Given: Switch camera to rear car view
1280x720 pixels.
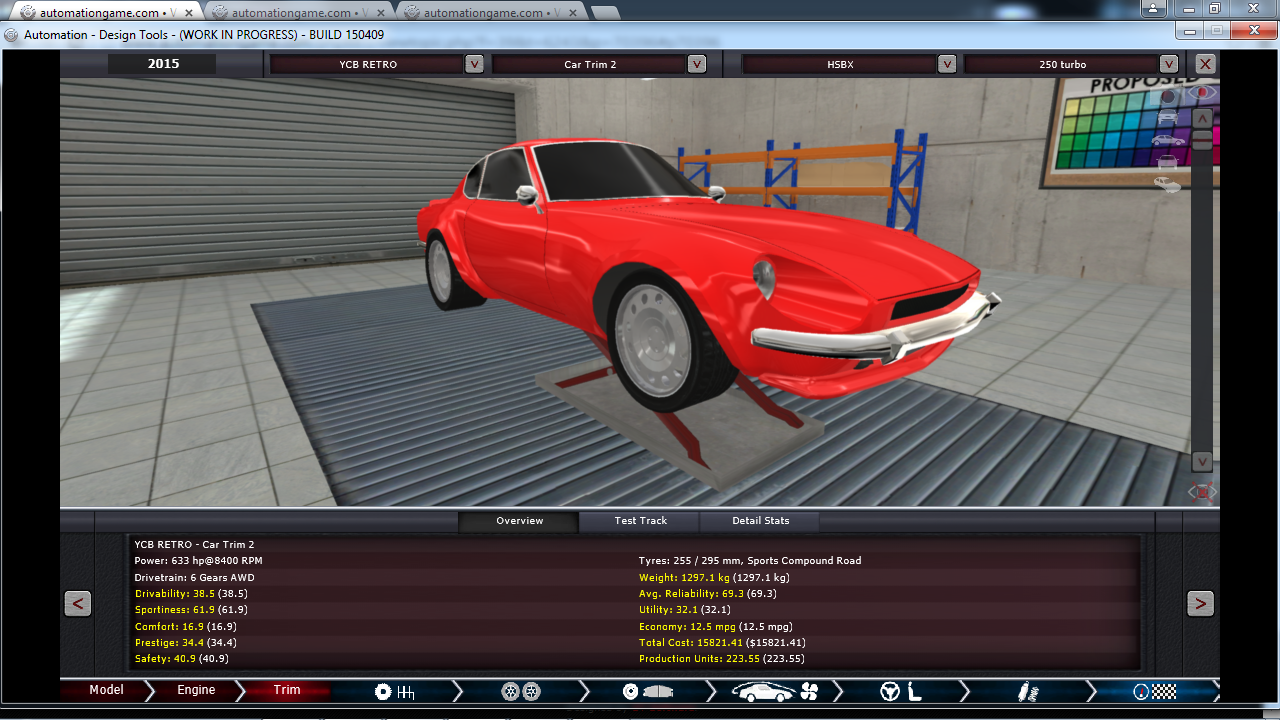Looking at the screenshot, I should pos(1167,162).
